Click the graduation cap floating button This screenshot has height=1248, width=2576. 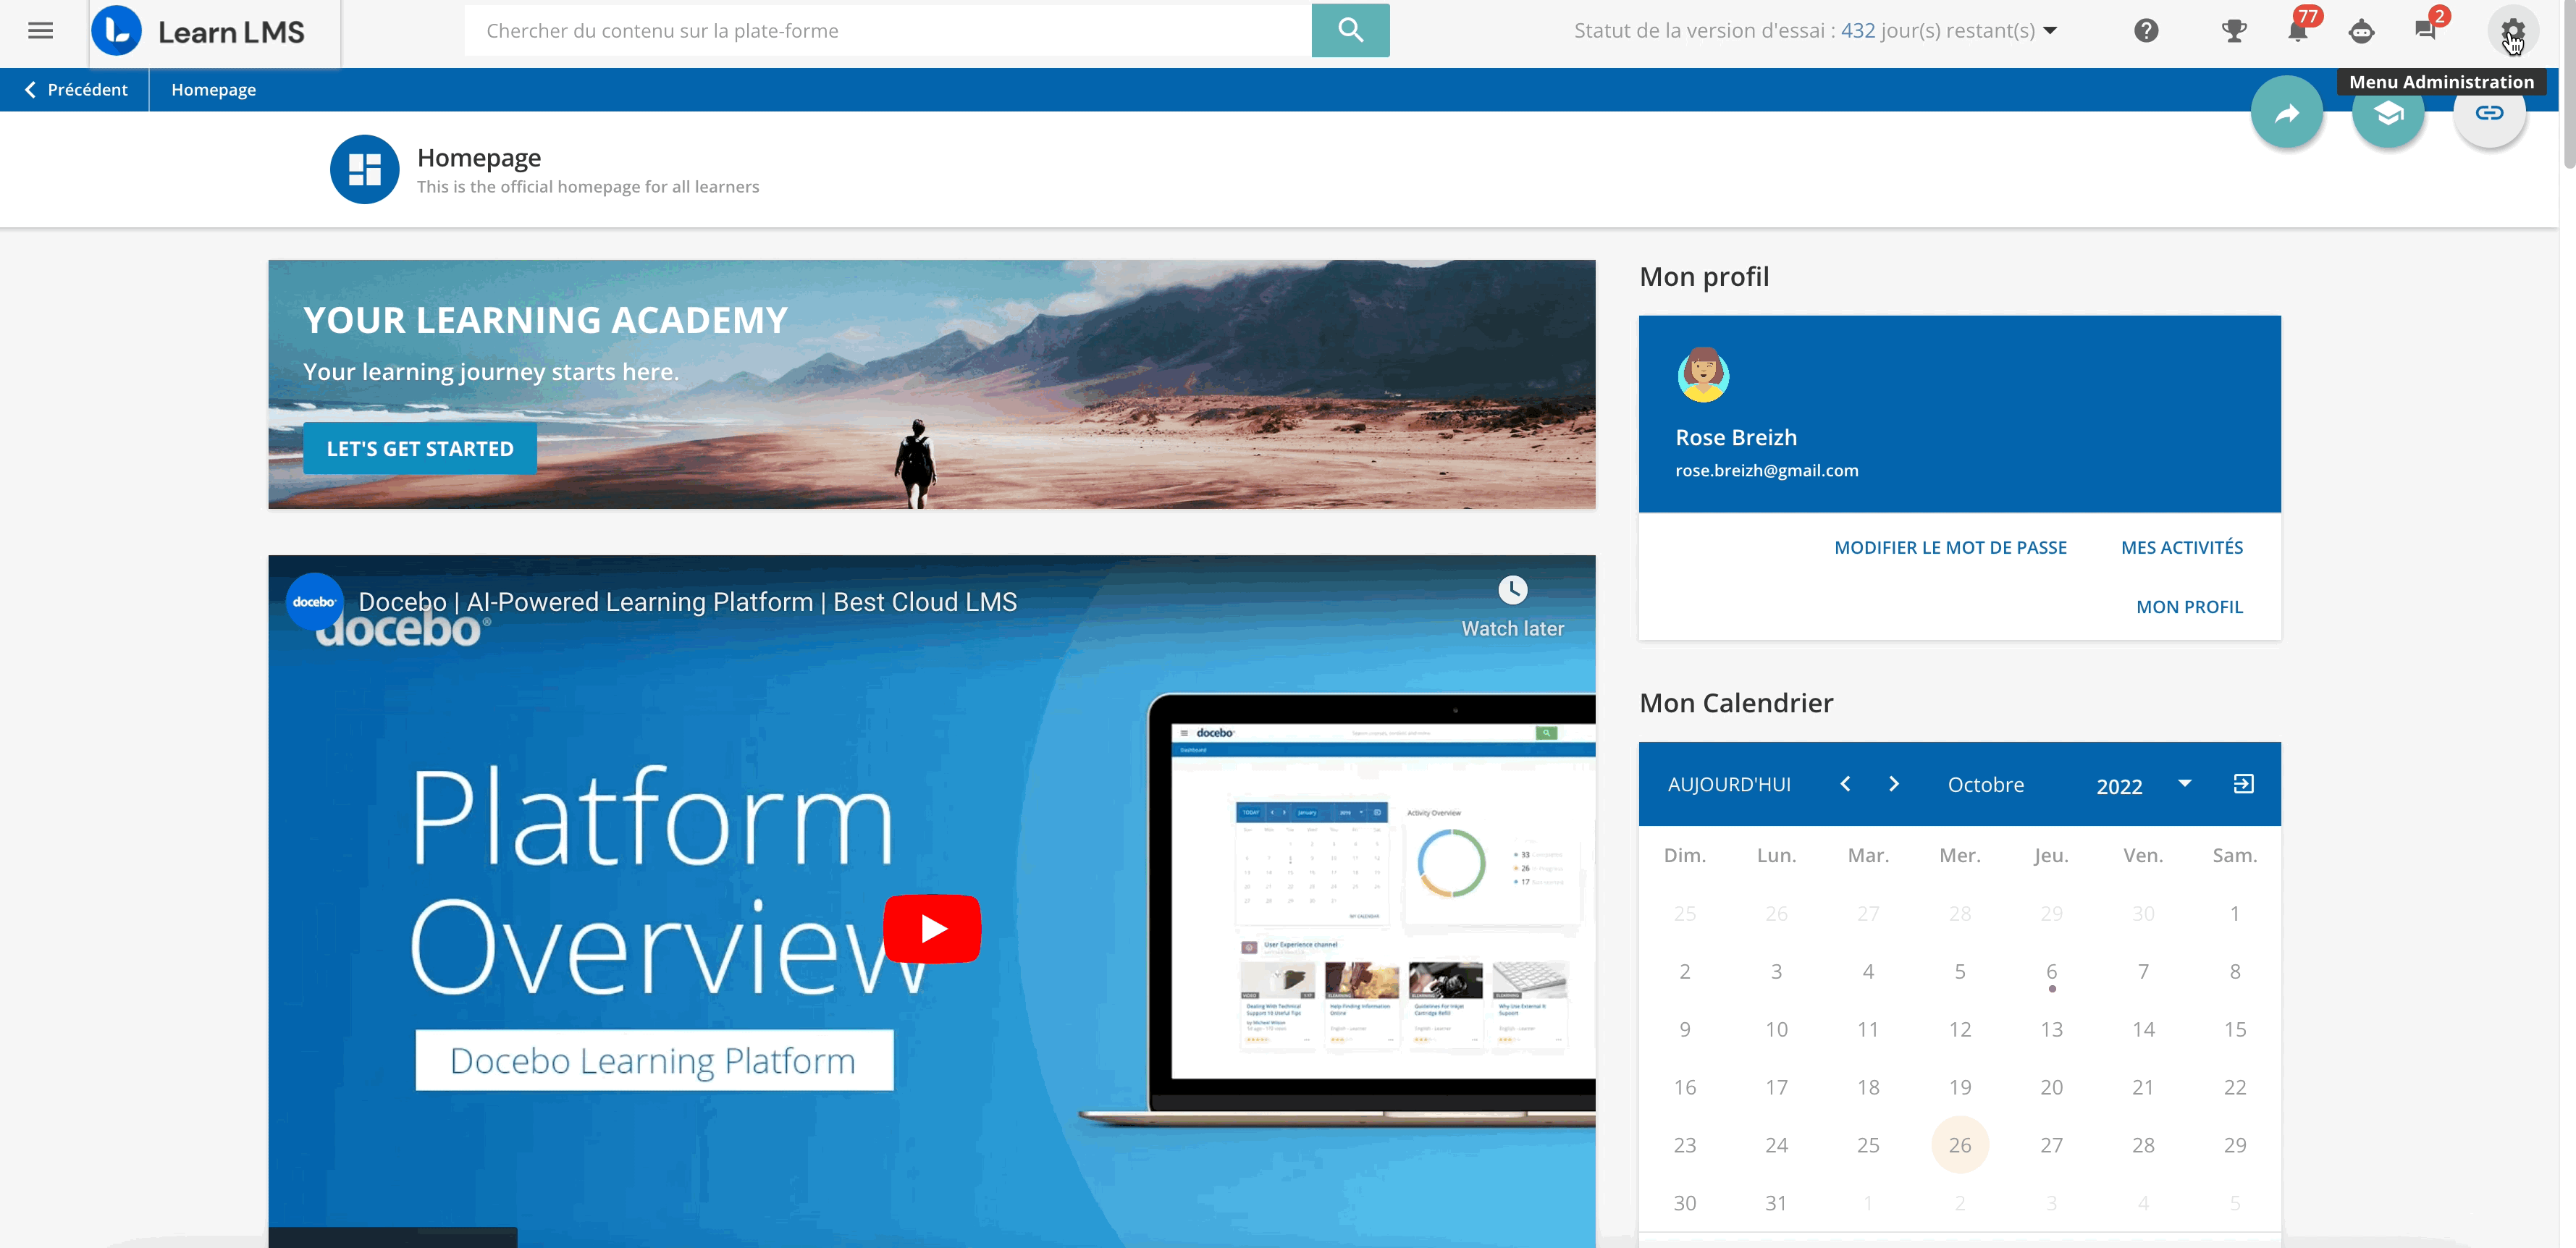point(2388,113)
